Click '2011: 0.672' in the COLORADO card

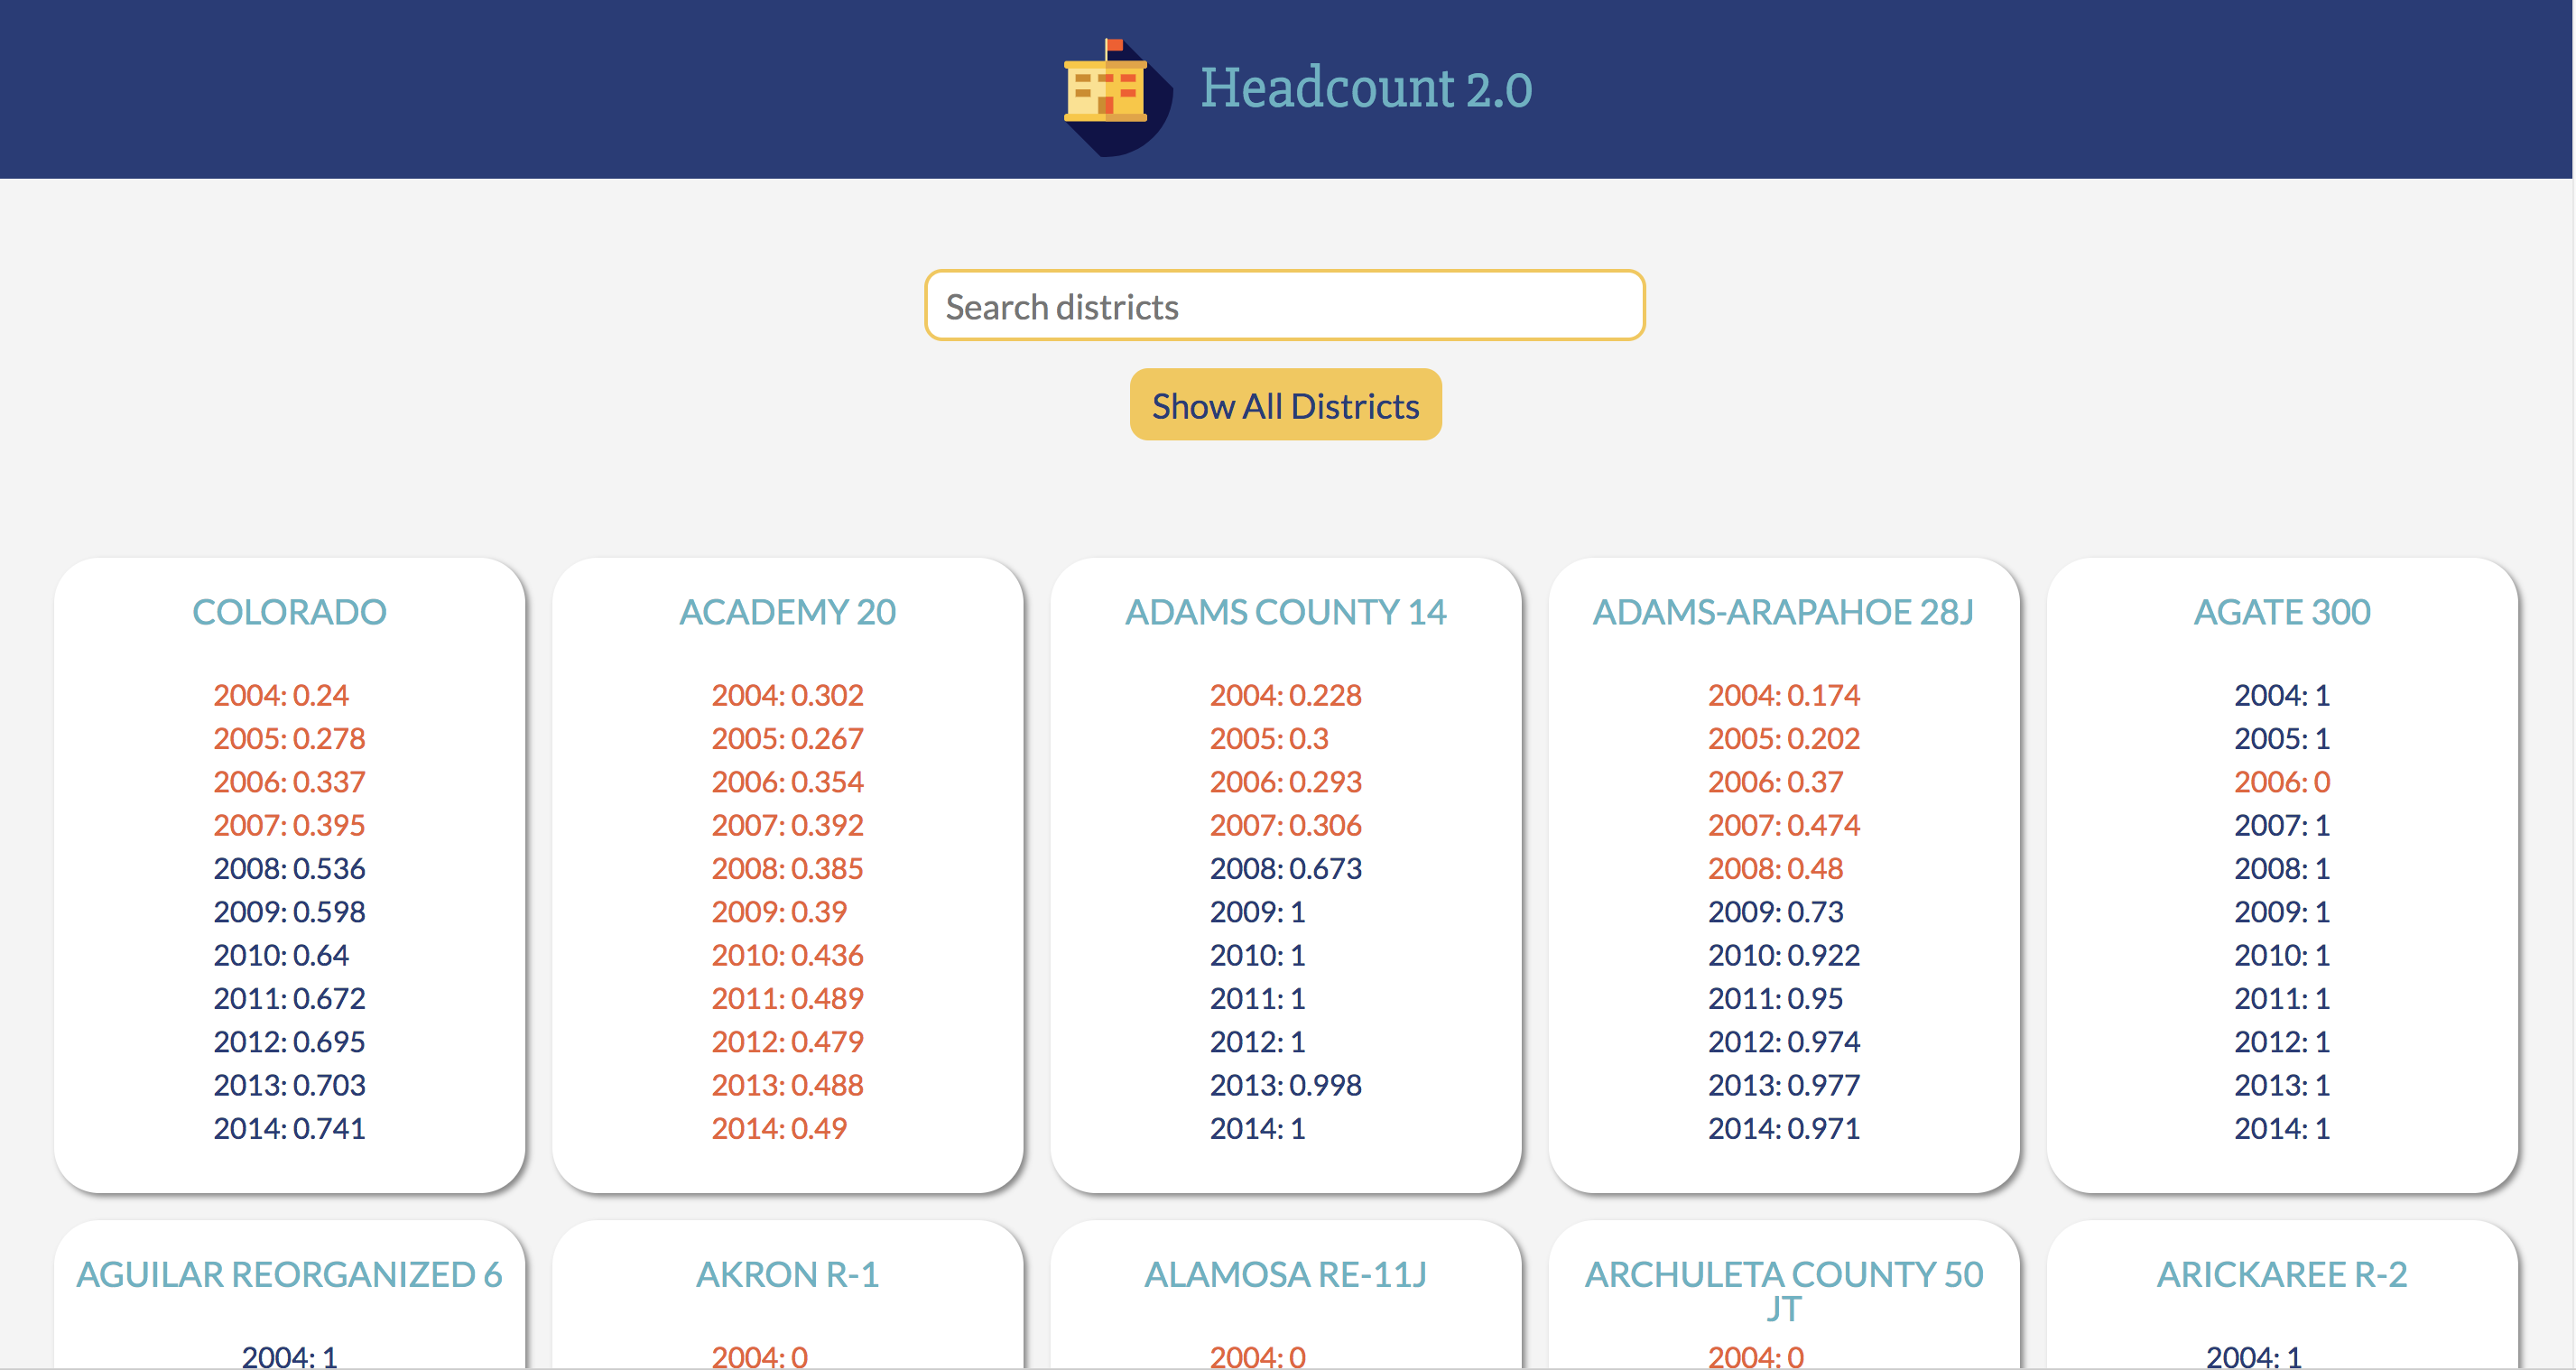tap(289, 999)
